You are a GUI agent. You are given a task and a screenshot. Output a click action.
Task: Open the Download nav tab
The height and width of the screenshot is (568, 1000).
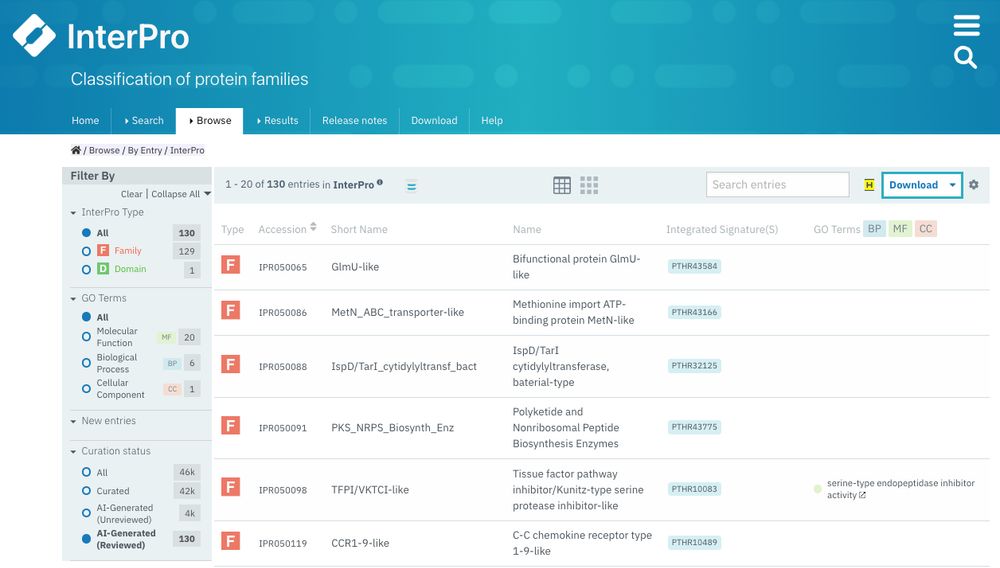[434, 120]
